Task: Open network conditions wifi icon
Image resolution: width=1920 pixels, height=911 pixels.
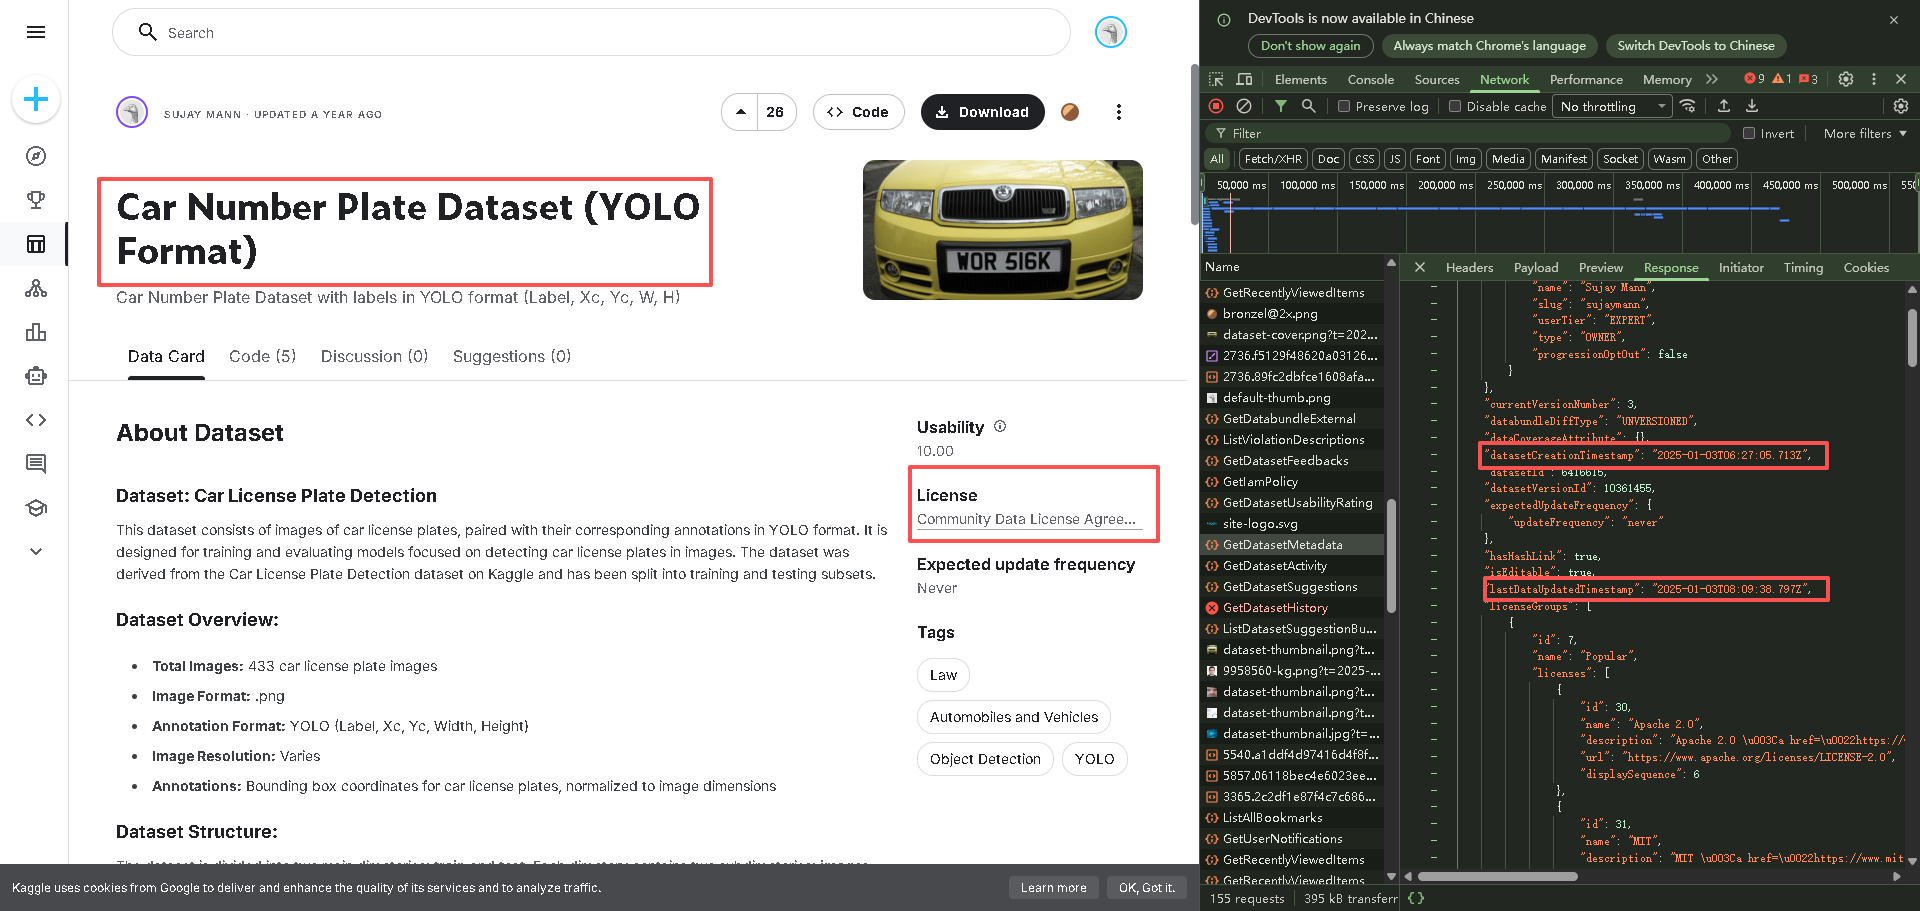Action: (1688, 106)
